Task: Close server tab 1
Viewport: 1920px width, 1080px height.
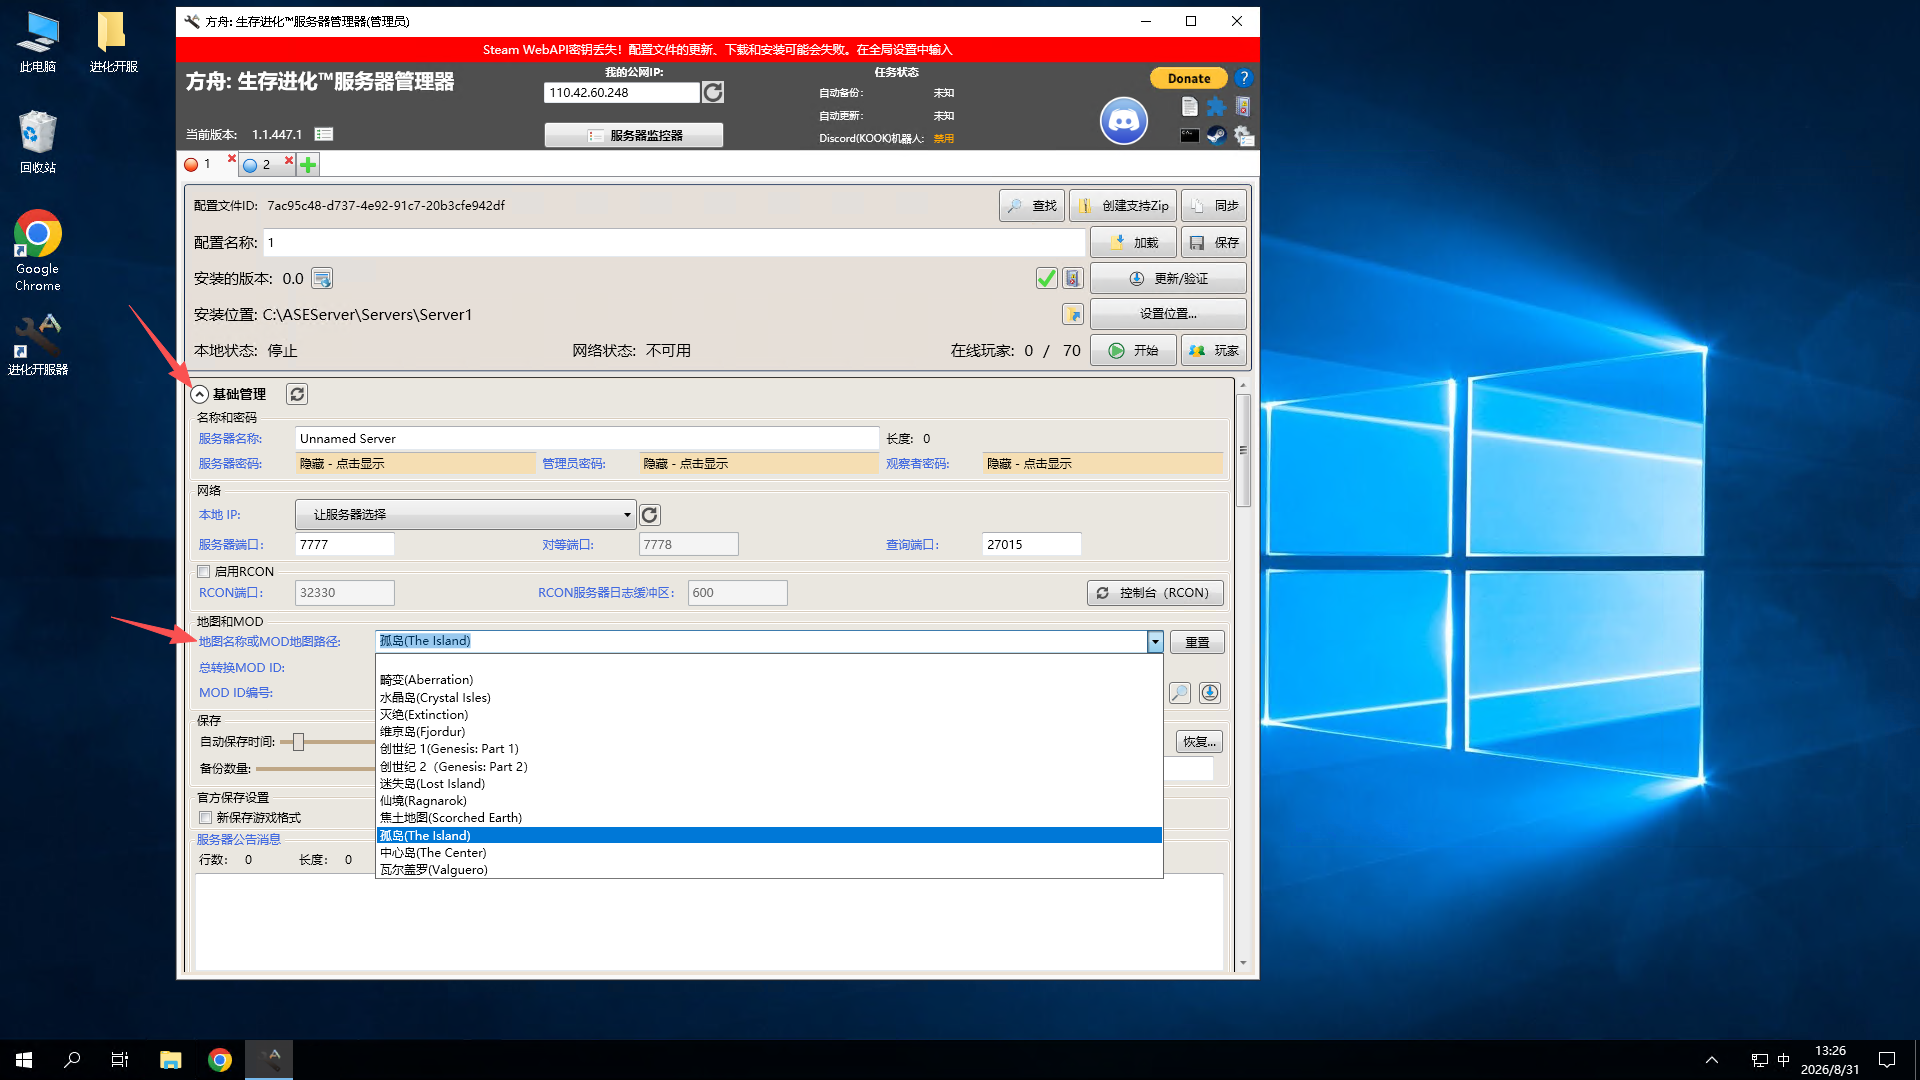Action: coord(232,159)
